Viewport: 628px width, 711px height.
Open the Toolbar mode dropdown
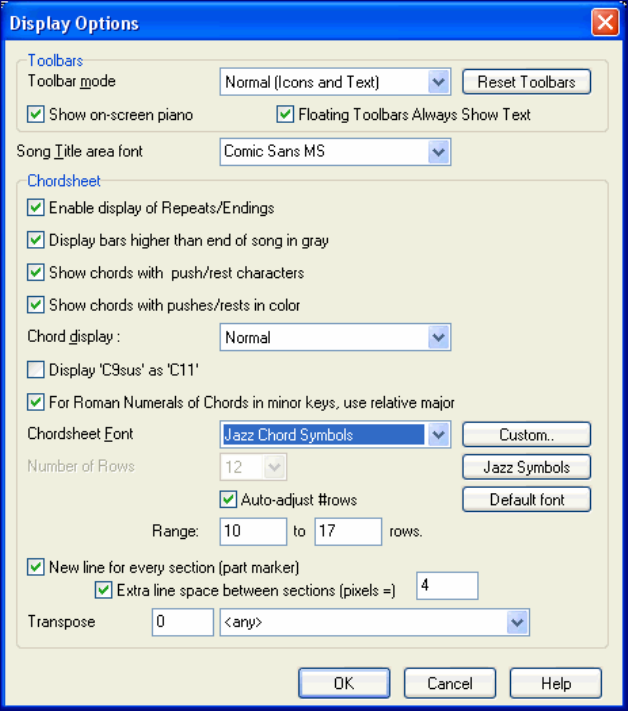438,82
